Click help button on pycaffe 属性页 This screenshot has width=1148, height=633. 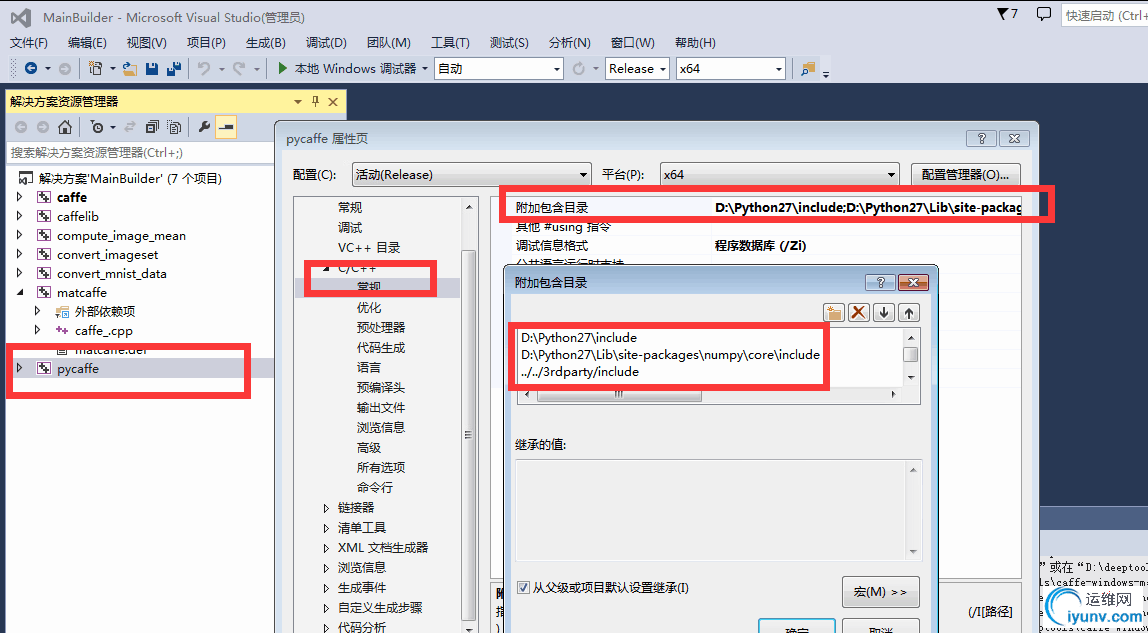[981, 138]
